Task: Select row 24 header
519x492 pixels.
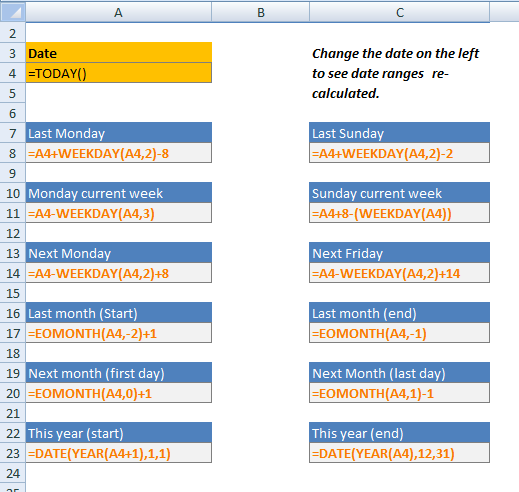Action: [x=13, y=473]
